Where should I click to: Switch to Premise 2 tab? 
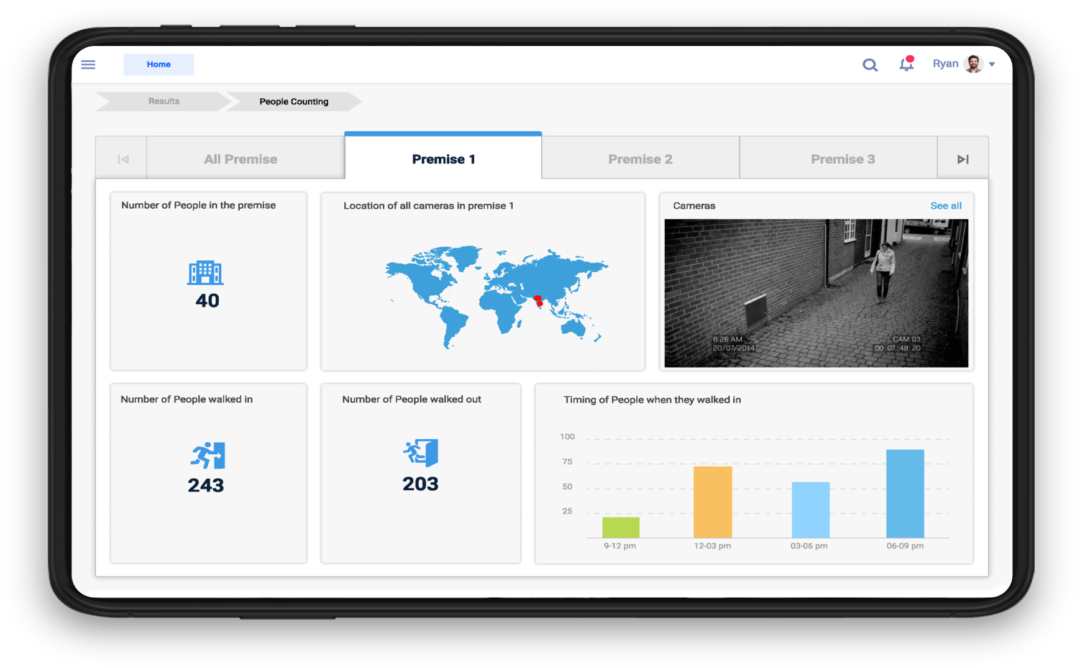pyautogui.click(x=640, y=159)
